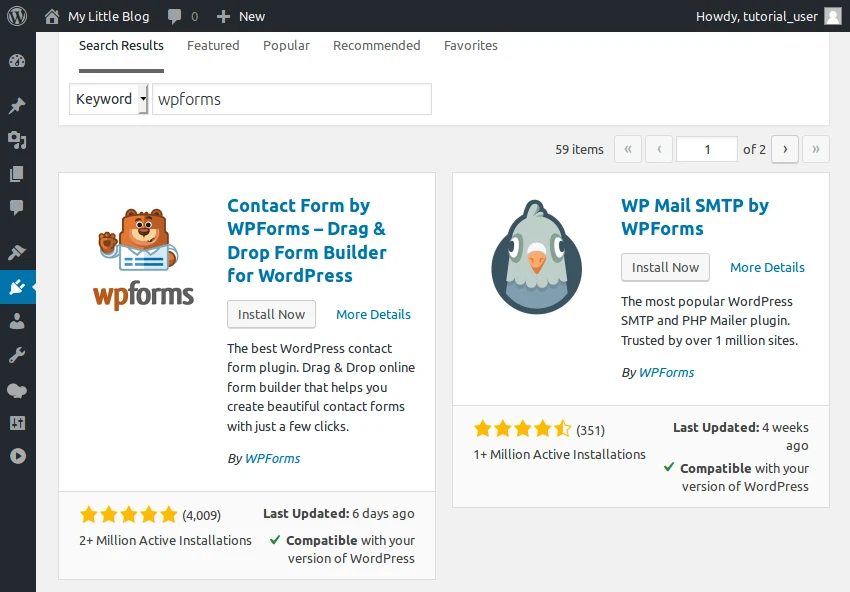
Task: Click the 2+ Million Active Installations text
Action: tap(165, 540)
